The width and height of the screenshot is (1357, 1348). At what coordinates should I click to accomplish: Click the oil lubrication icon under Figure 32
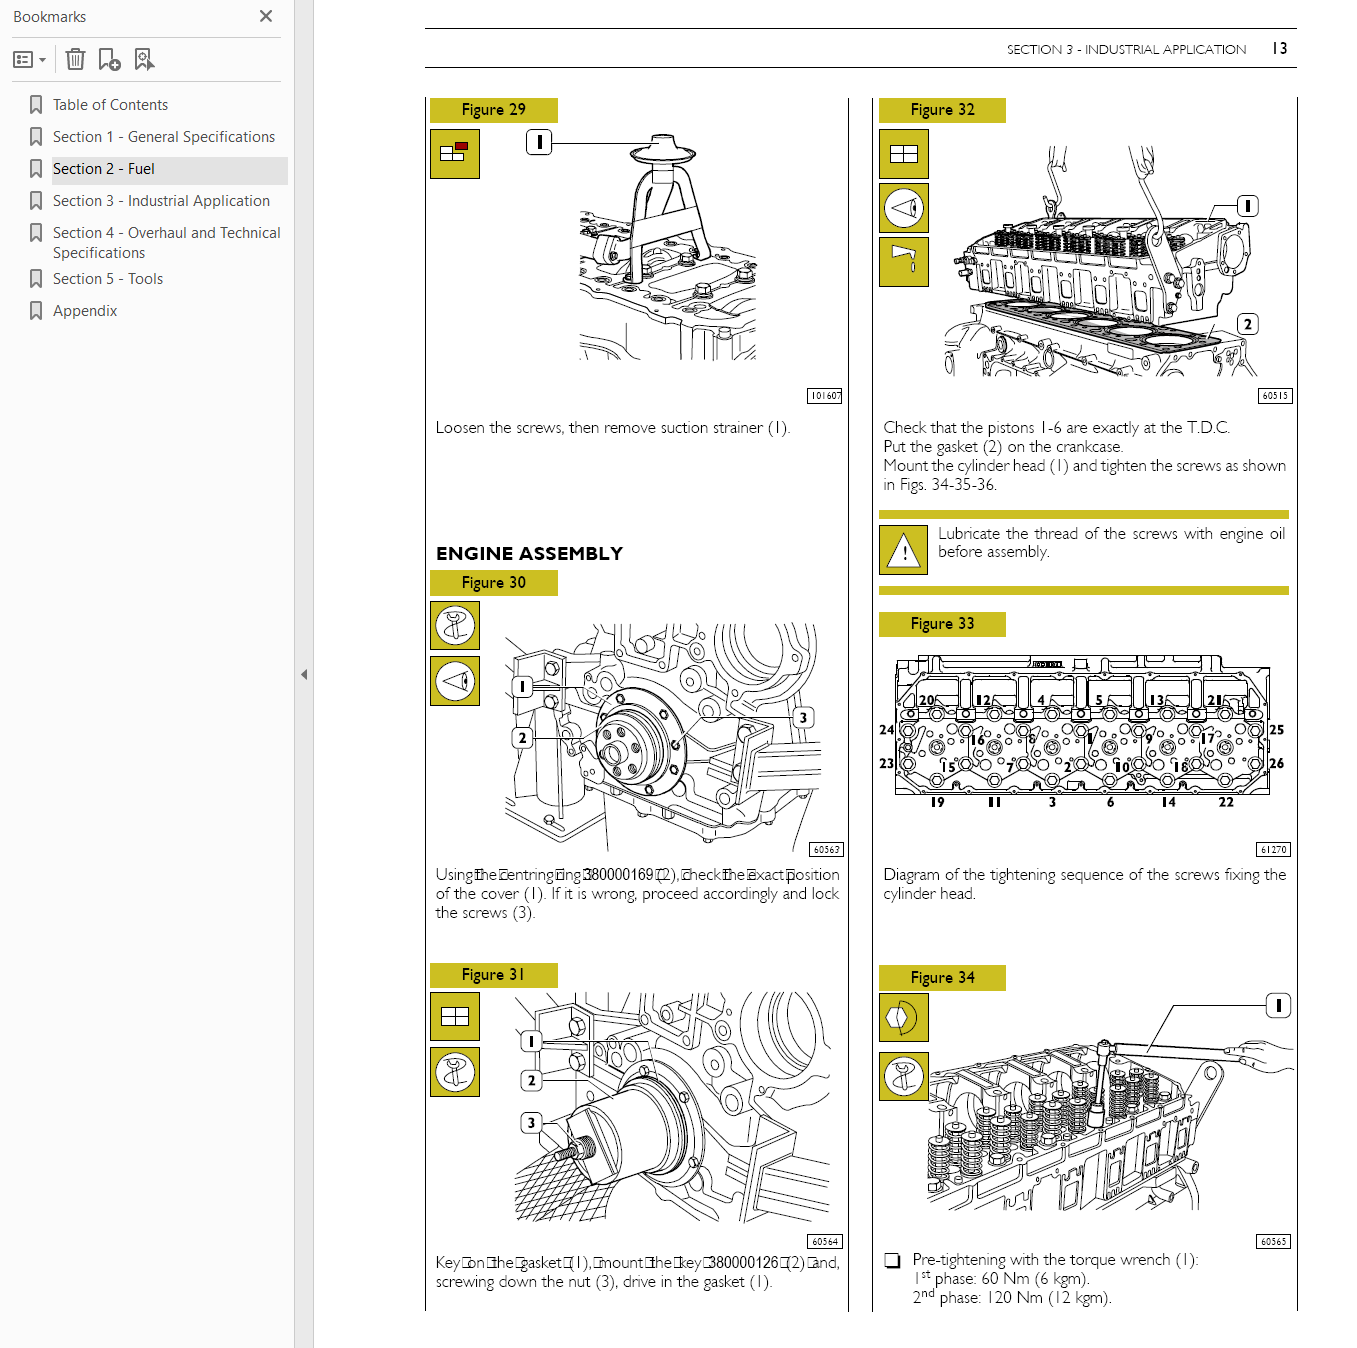[904, 262]
